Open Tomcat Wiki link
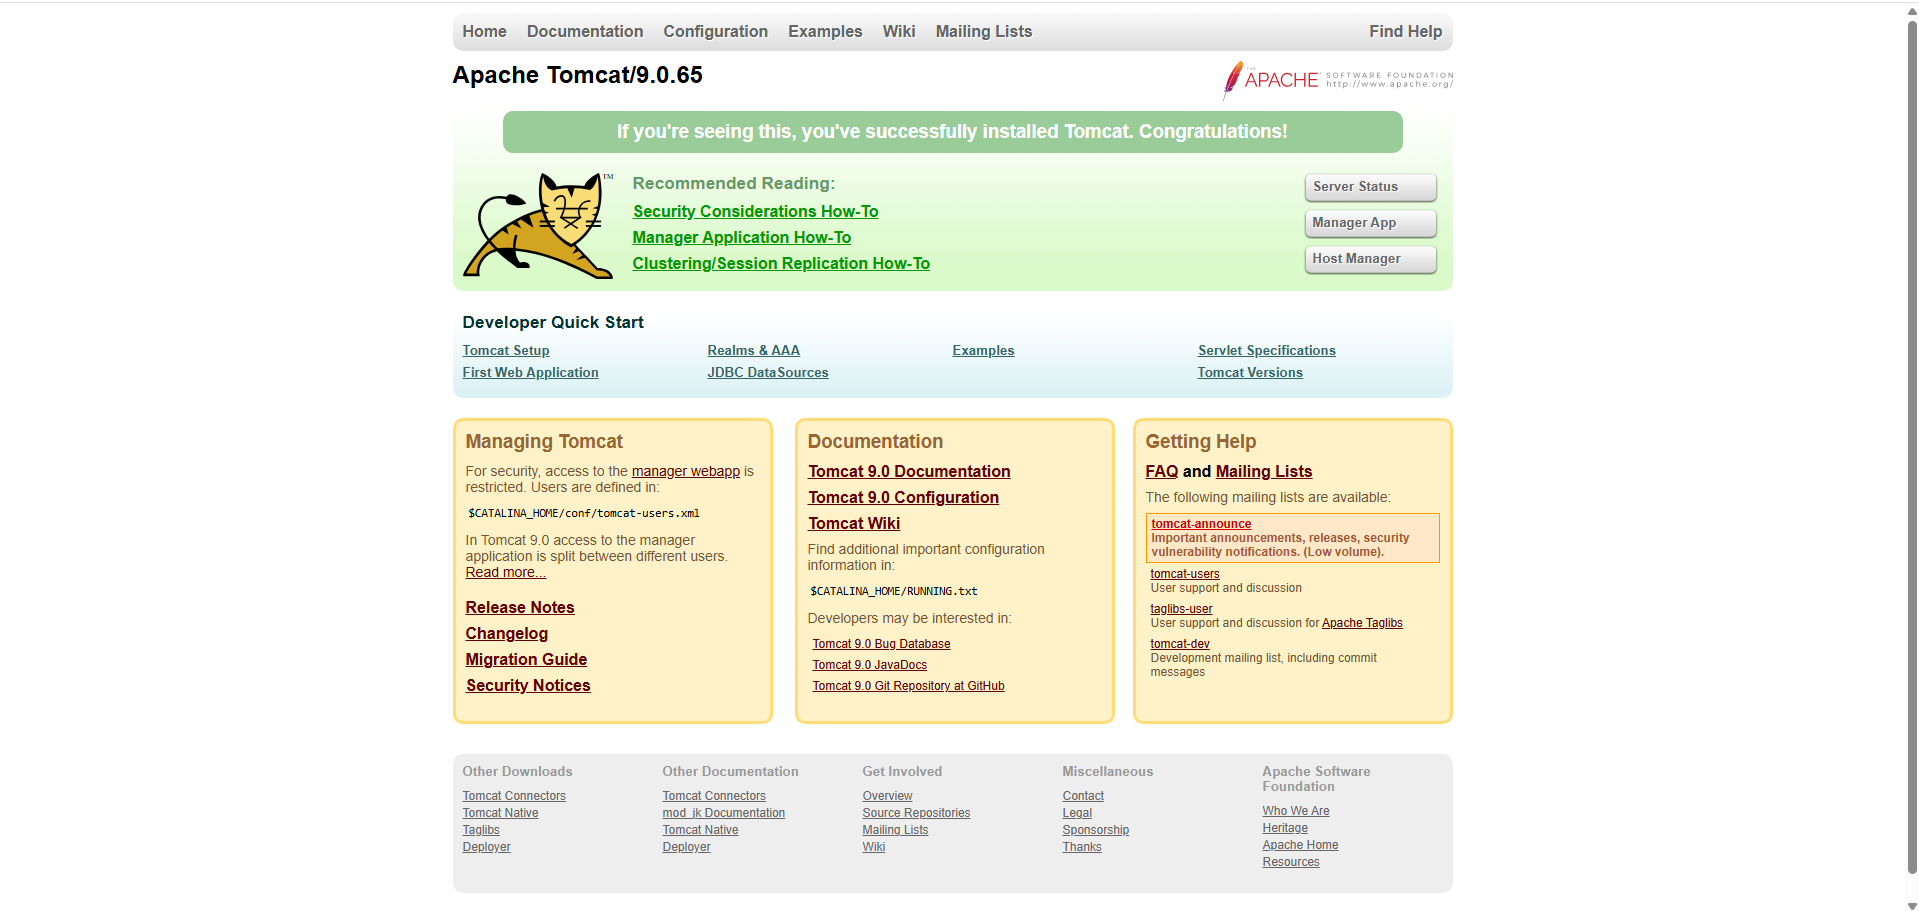1919x911 pixels. [854, 524]
